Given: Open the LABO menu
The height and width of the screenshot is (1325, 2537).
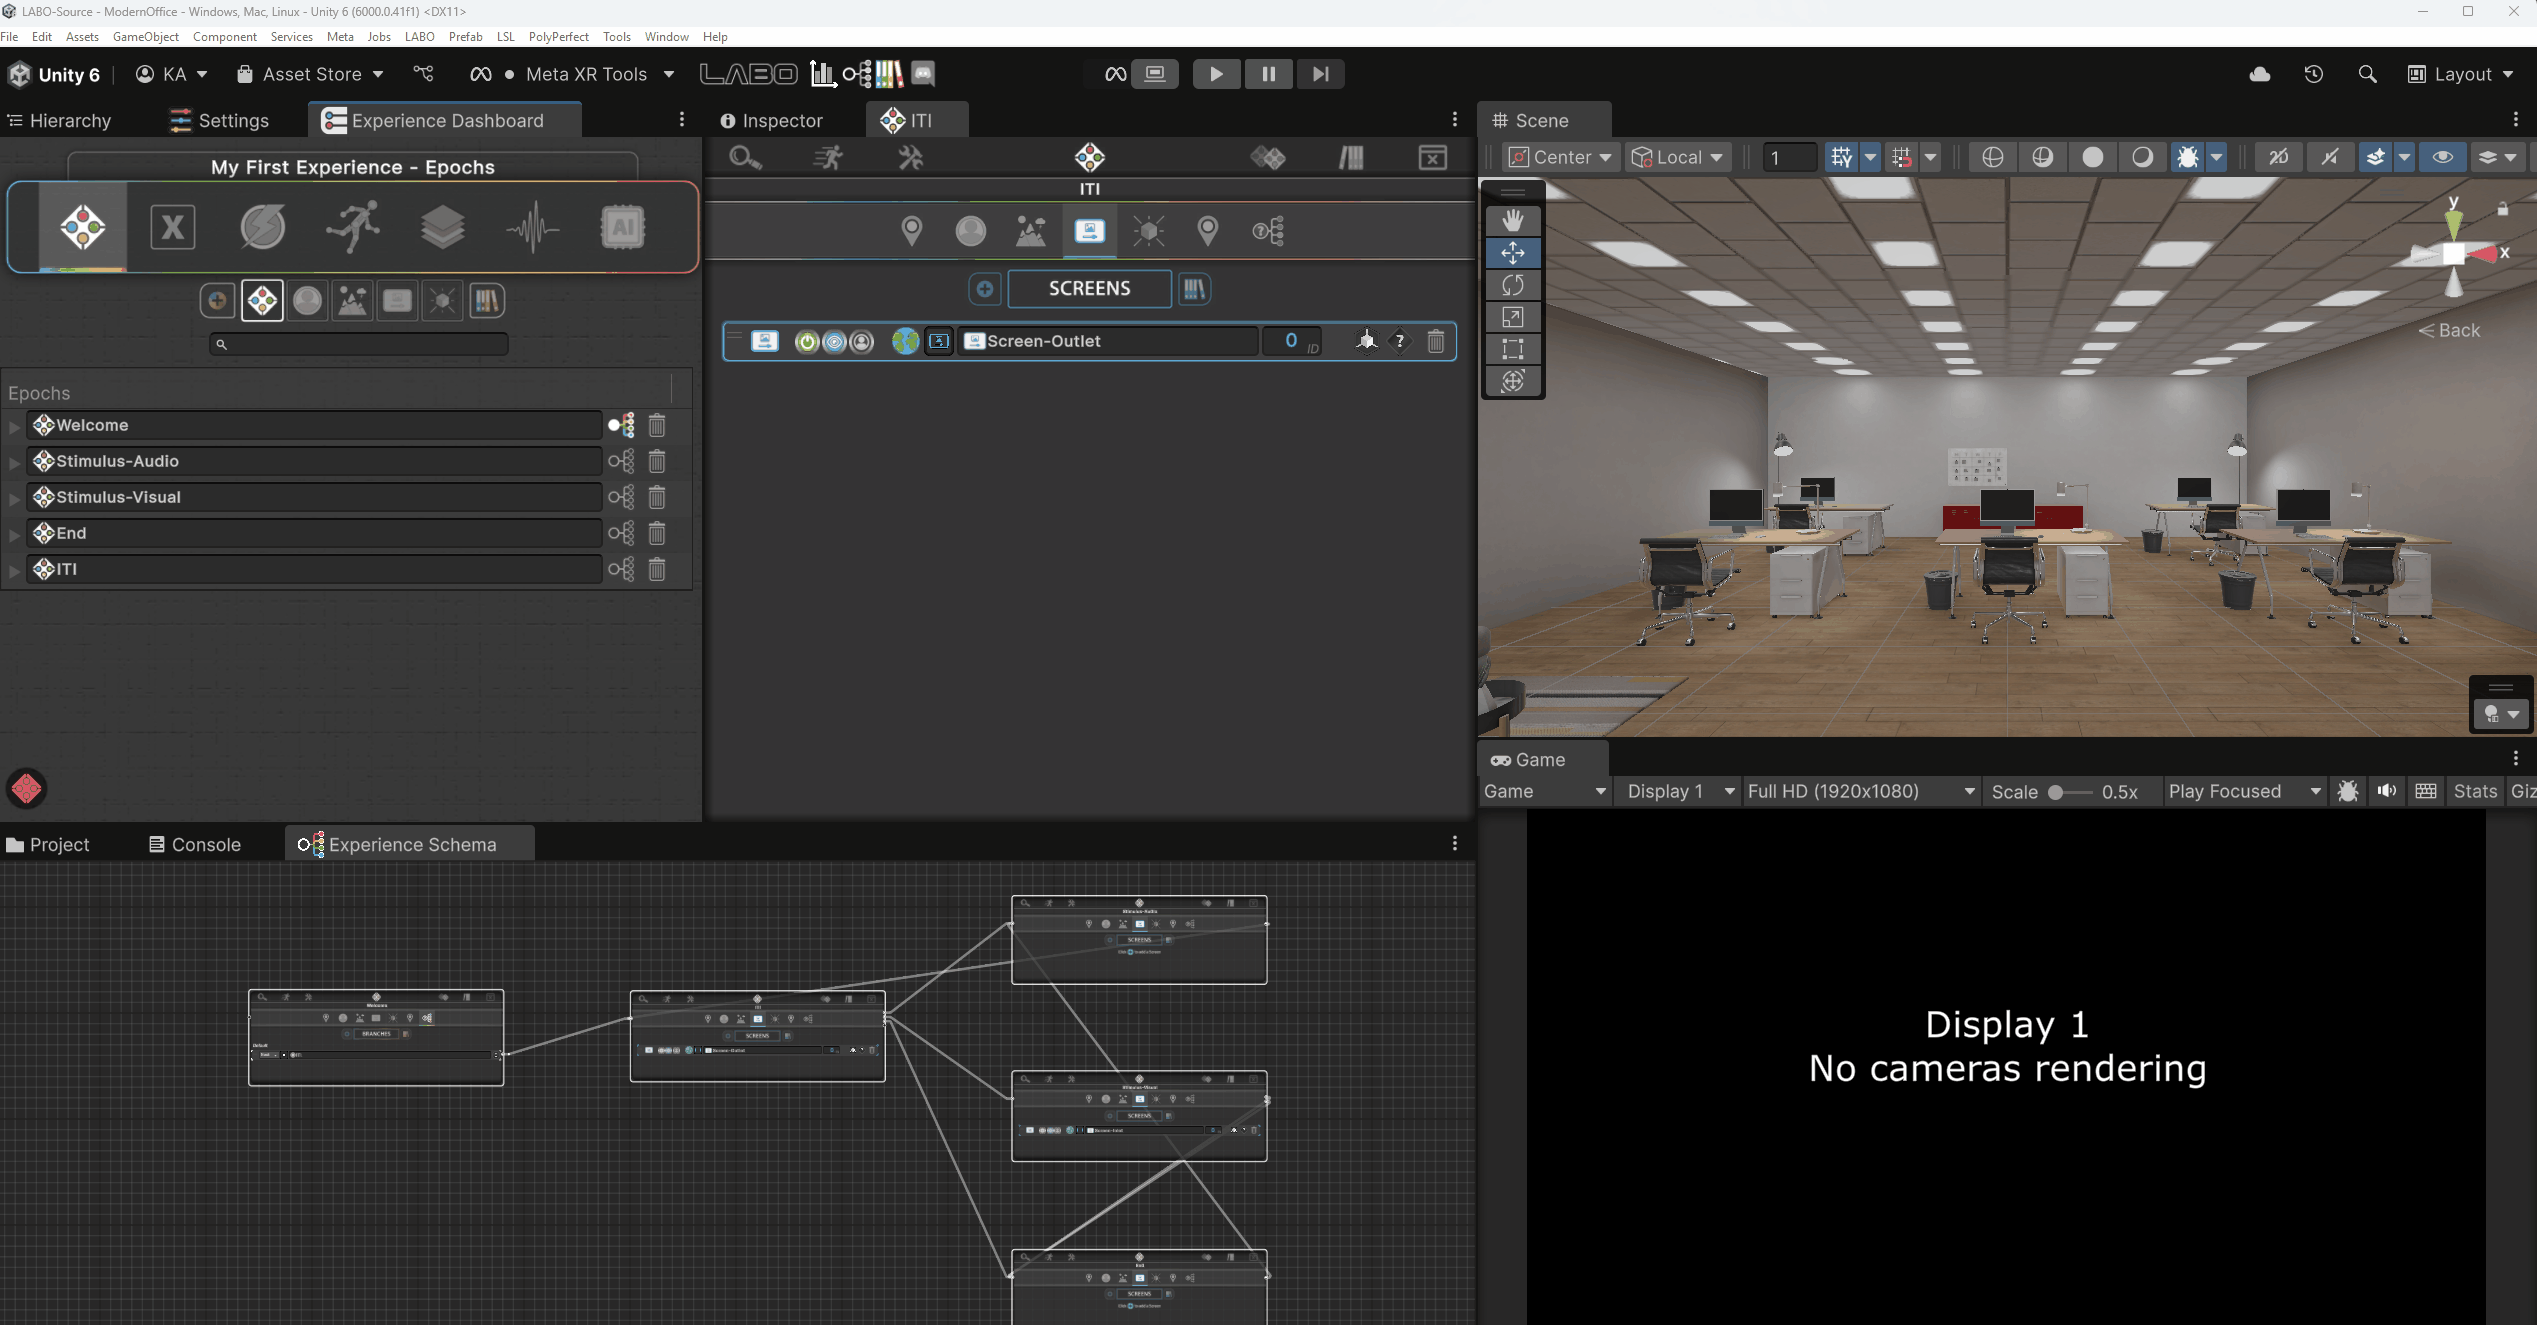Looking at the screenshot, I should (419, 36).
